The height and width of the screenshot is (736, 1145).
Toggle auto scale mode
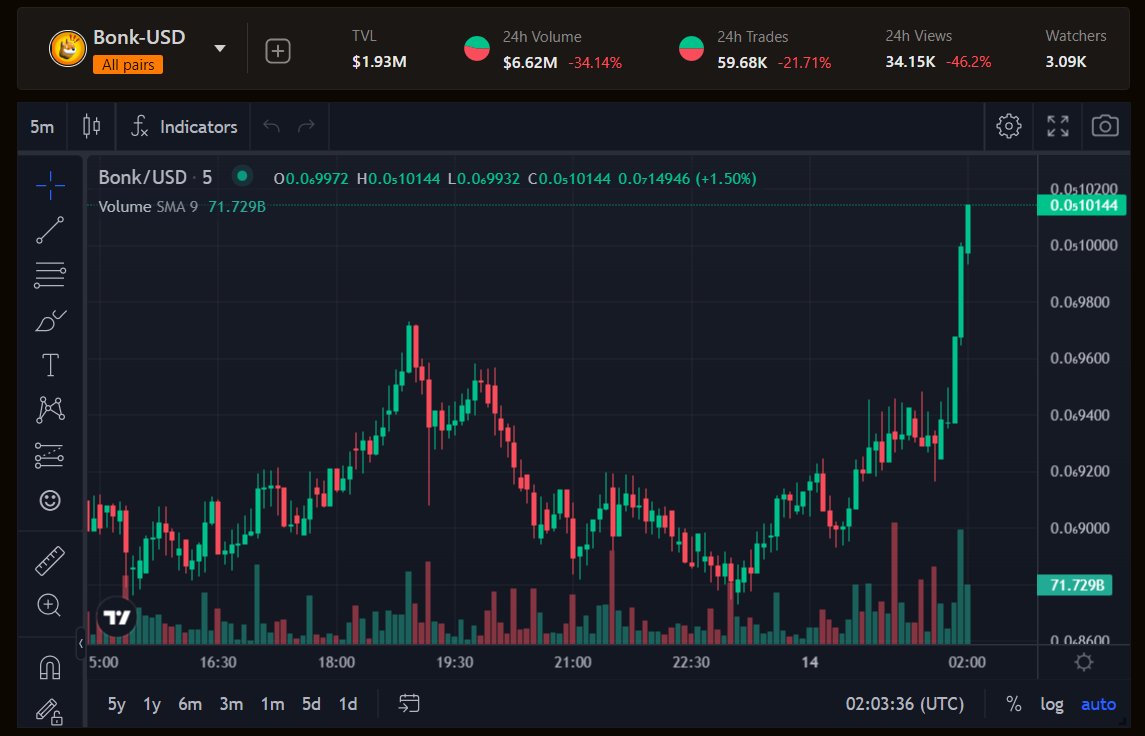click(1098, 704)
